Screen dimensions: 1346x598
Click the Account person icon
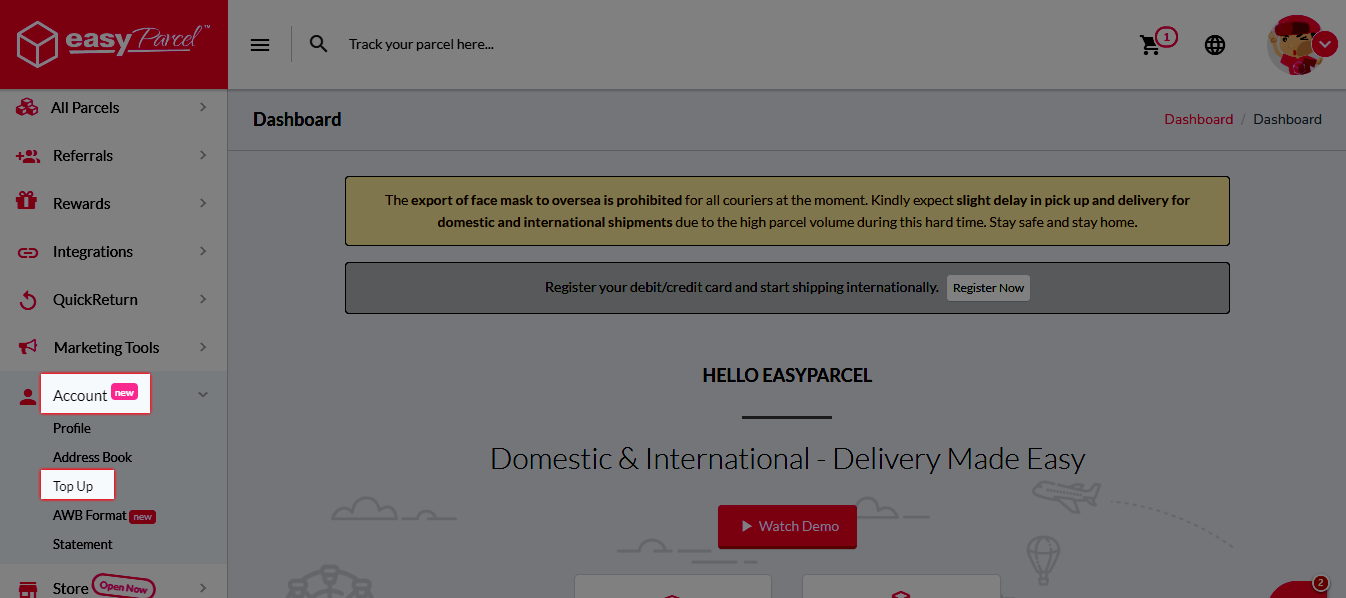[27, 396]
